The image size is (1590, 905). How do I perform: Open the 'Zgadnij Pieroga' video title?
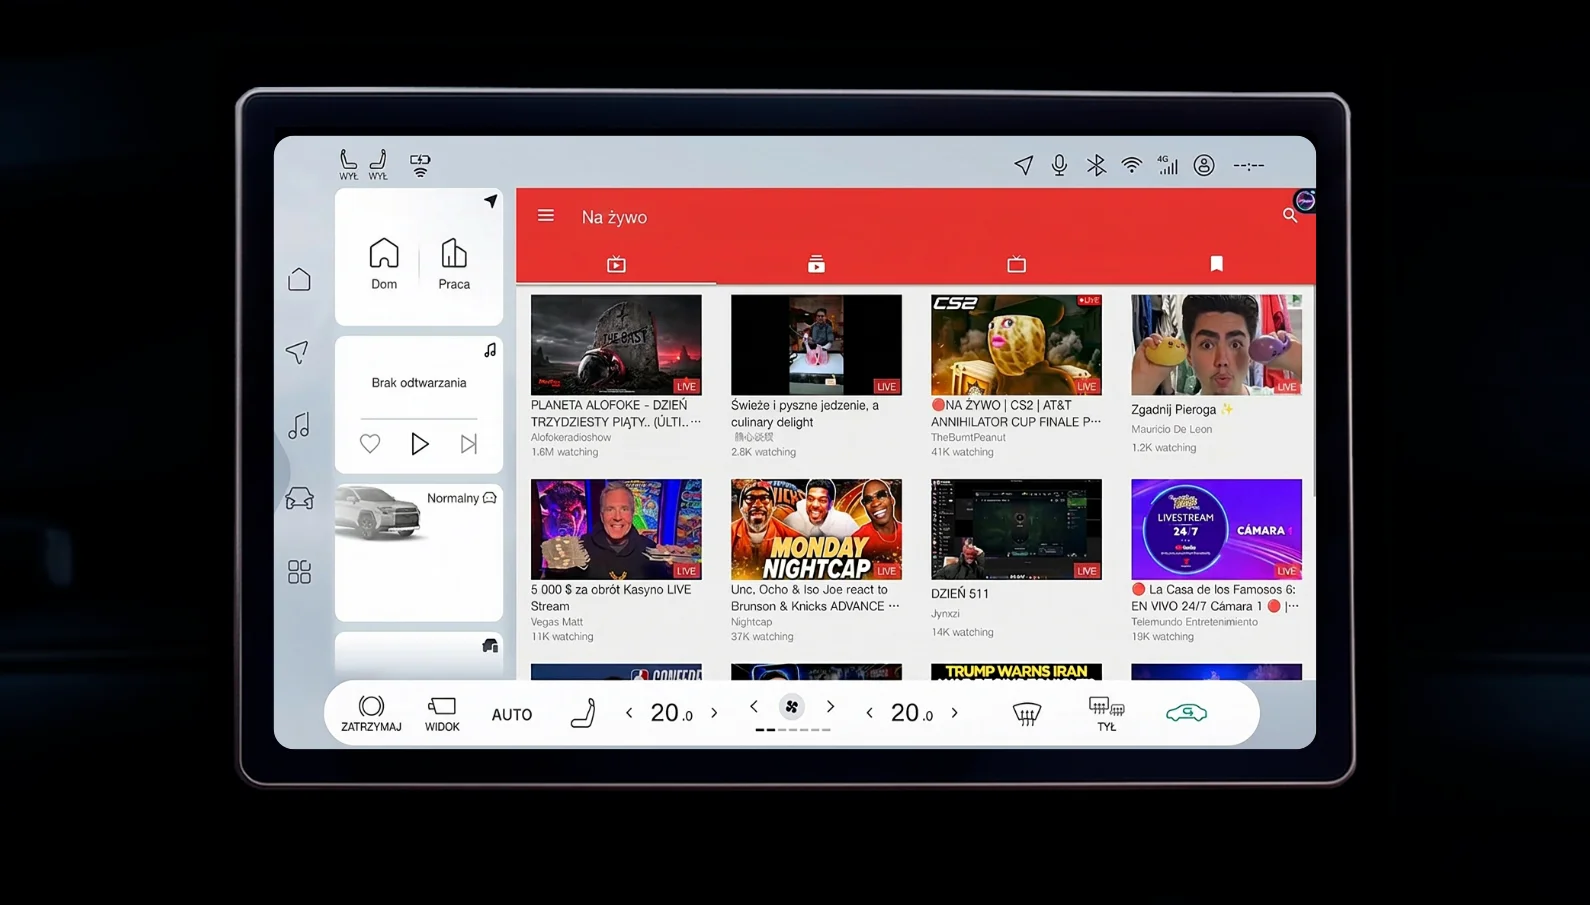[1182, 410]
